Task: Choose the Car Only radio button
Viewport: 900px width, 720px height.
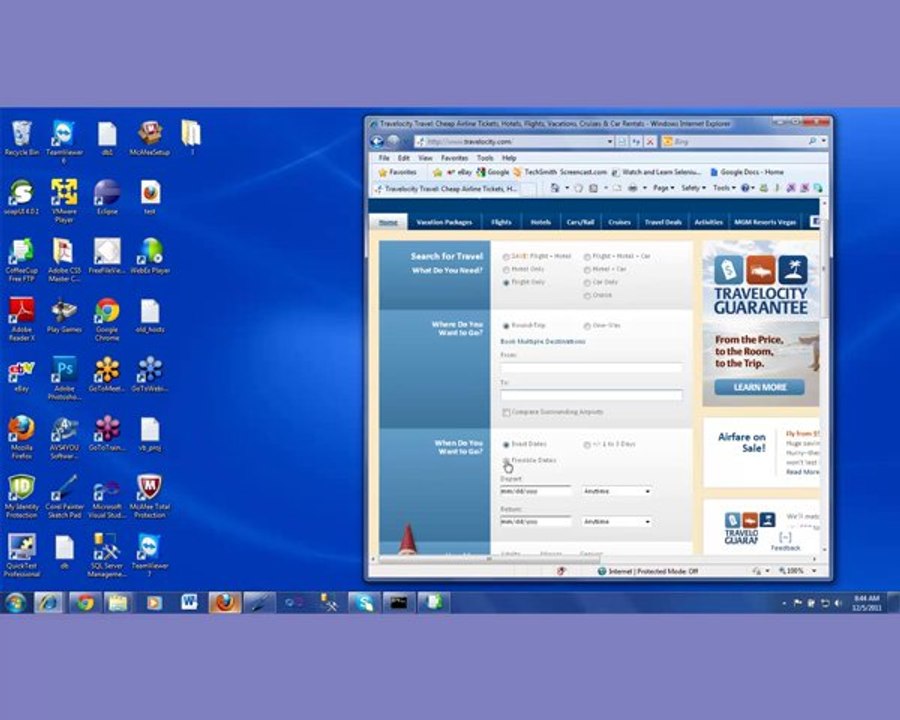Action: pyautogui.click(x=587, y=282)
